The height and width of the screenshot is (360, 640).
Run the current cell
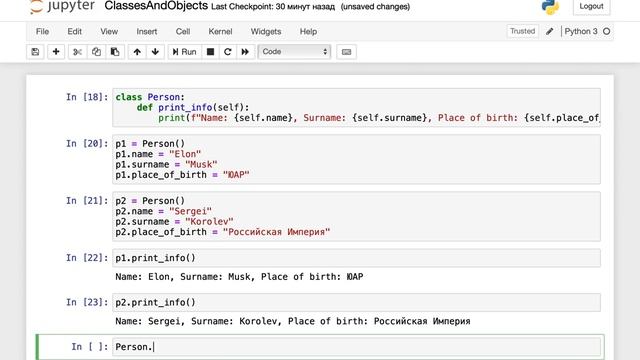(184, 52)
